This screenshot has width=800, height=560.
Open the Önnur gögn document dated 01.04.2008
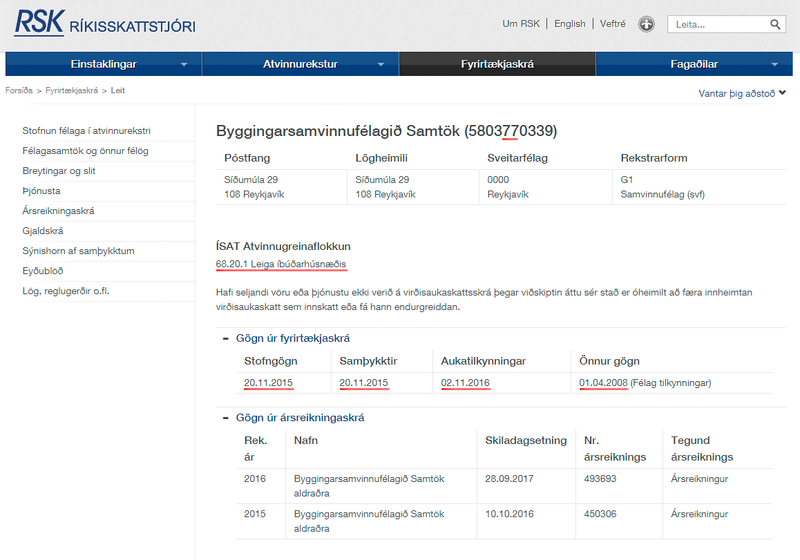pos(603,383)
